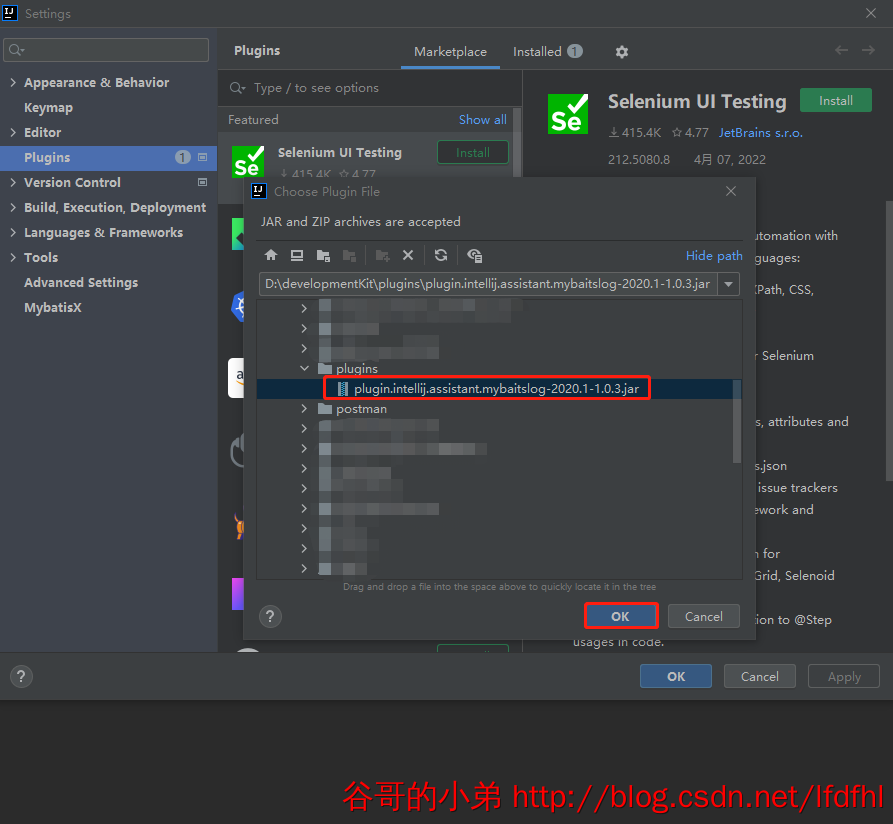This screenshot has height=824, width=893.
Task: Switch to Marketplace tab
Action: [x=450, y=52]
